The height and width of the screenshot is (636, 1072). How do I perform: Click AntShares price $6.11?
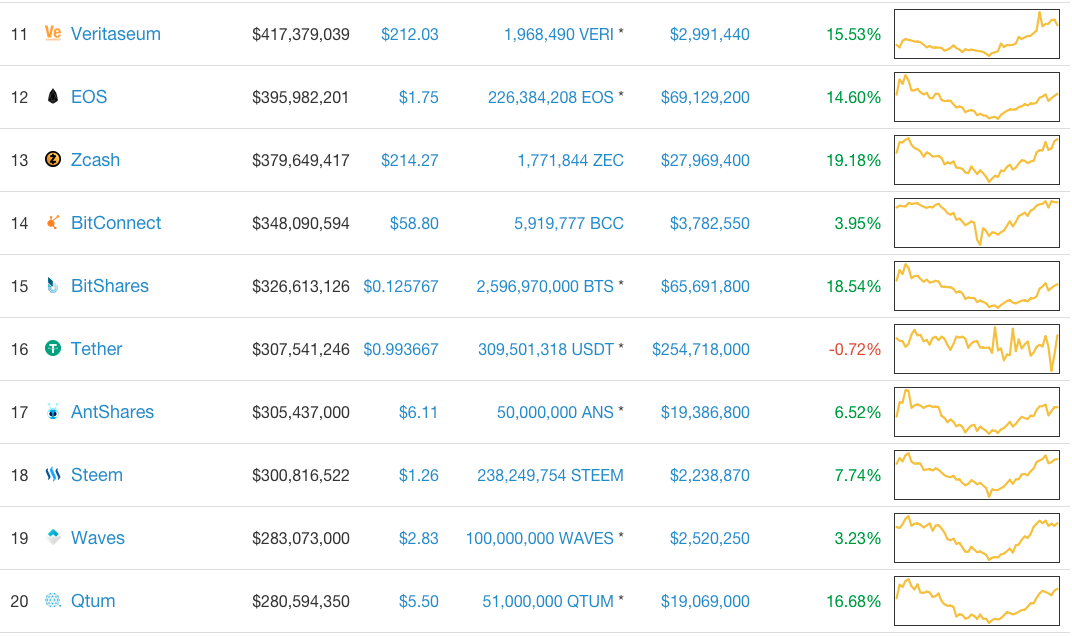[418, 412]
